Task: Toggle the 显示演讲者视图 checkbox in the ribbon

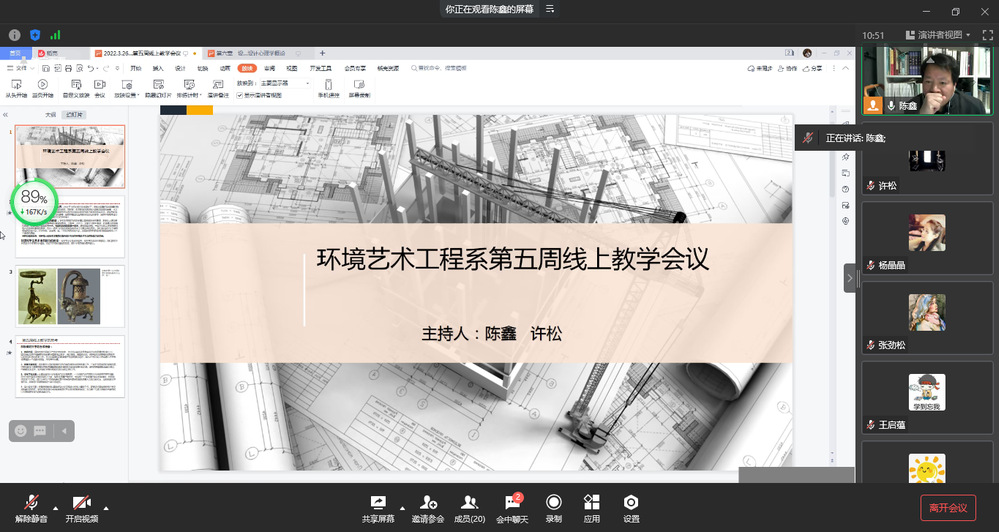Action: [x=240, y=96]
